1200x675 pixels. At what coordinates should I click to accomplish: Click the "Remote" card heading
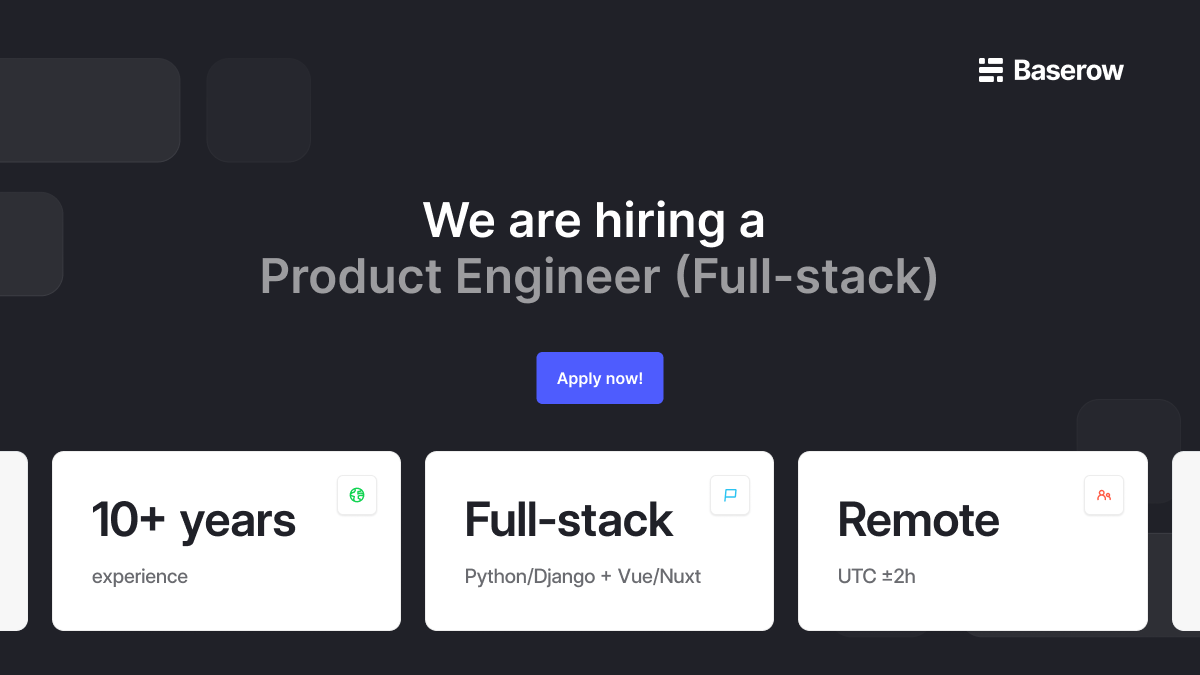pyautogui.click(x=918, y=521)
